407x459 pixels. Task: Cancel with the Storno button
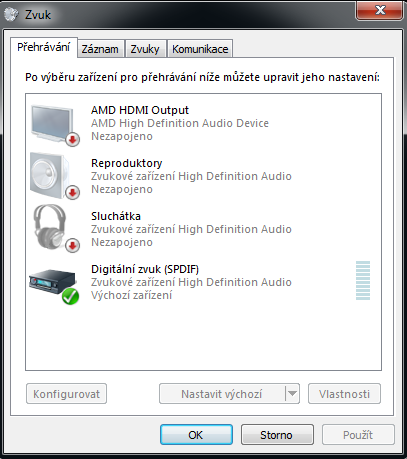277,435
